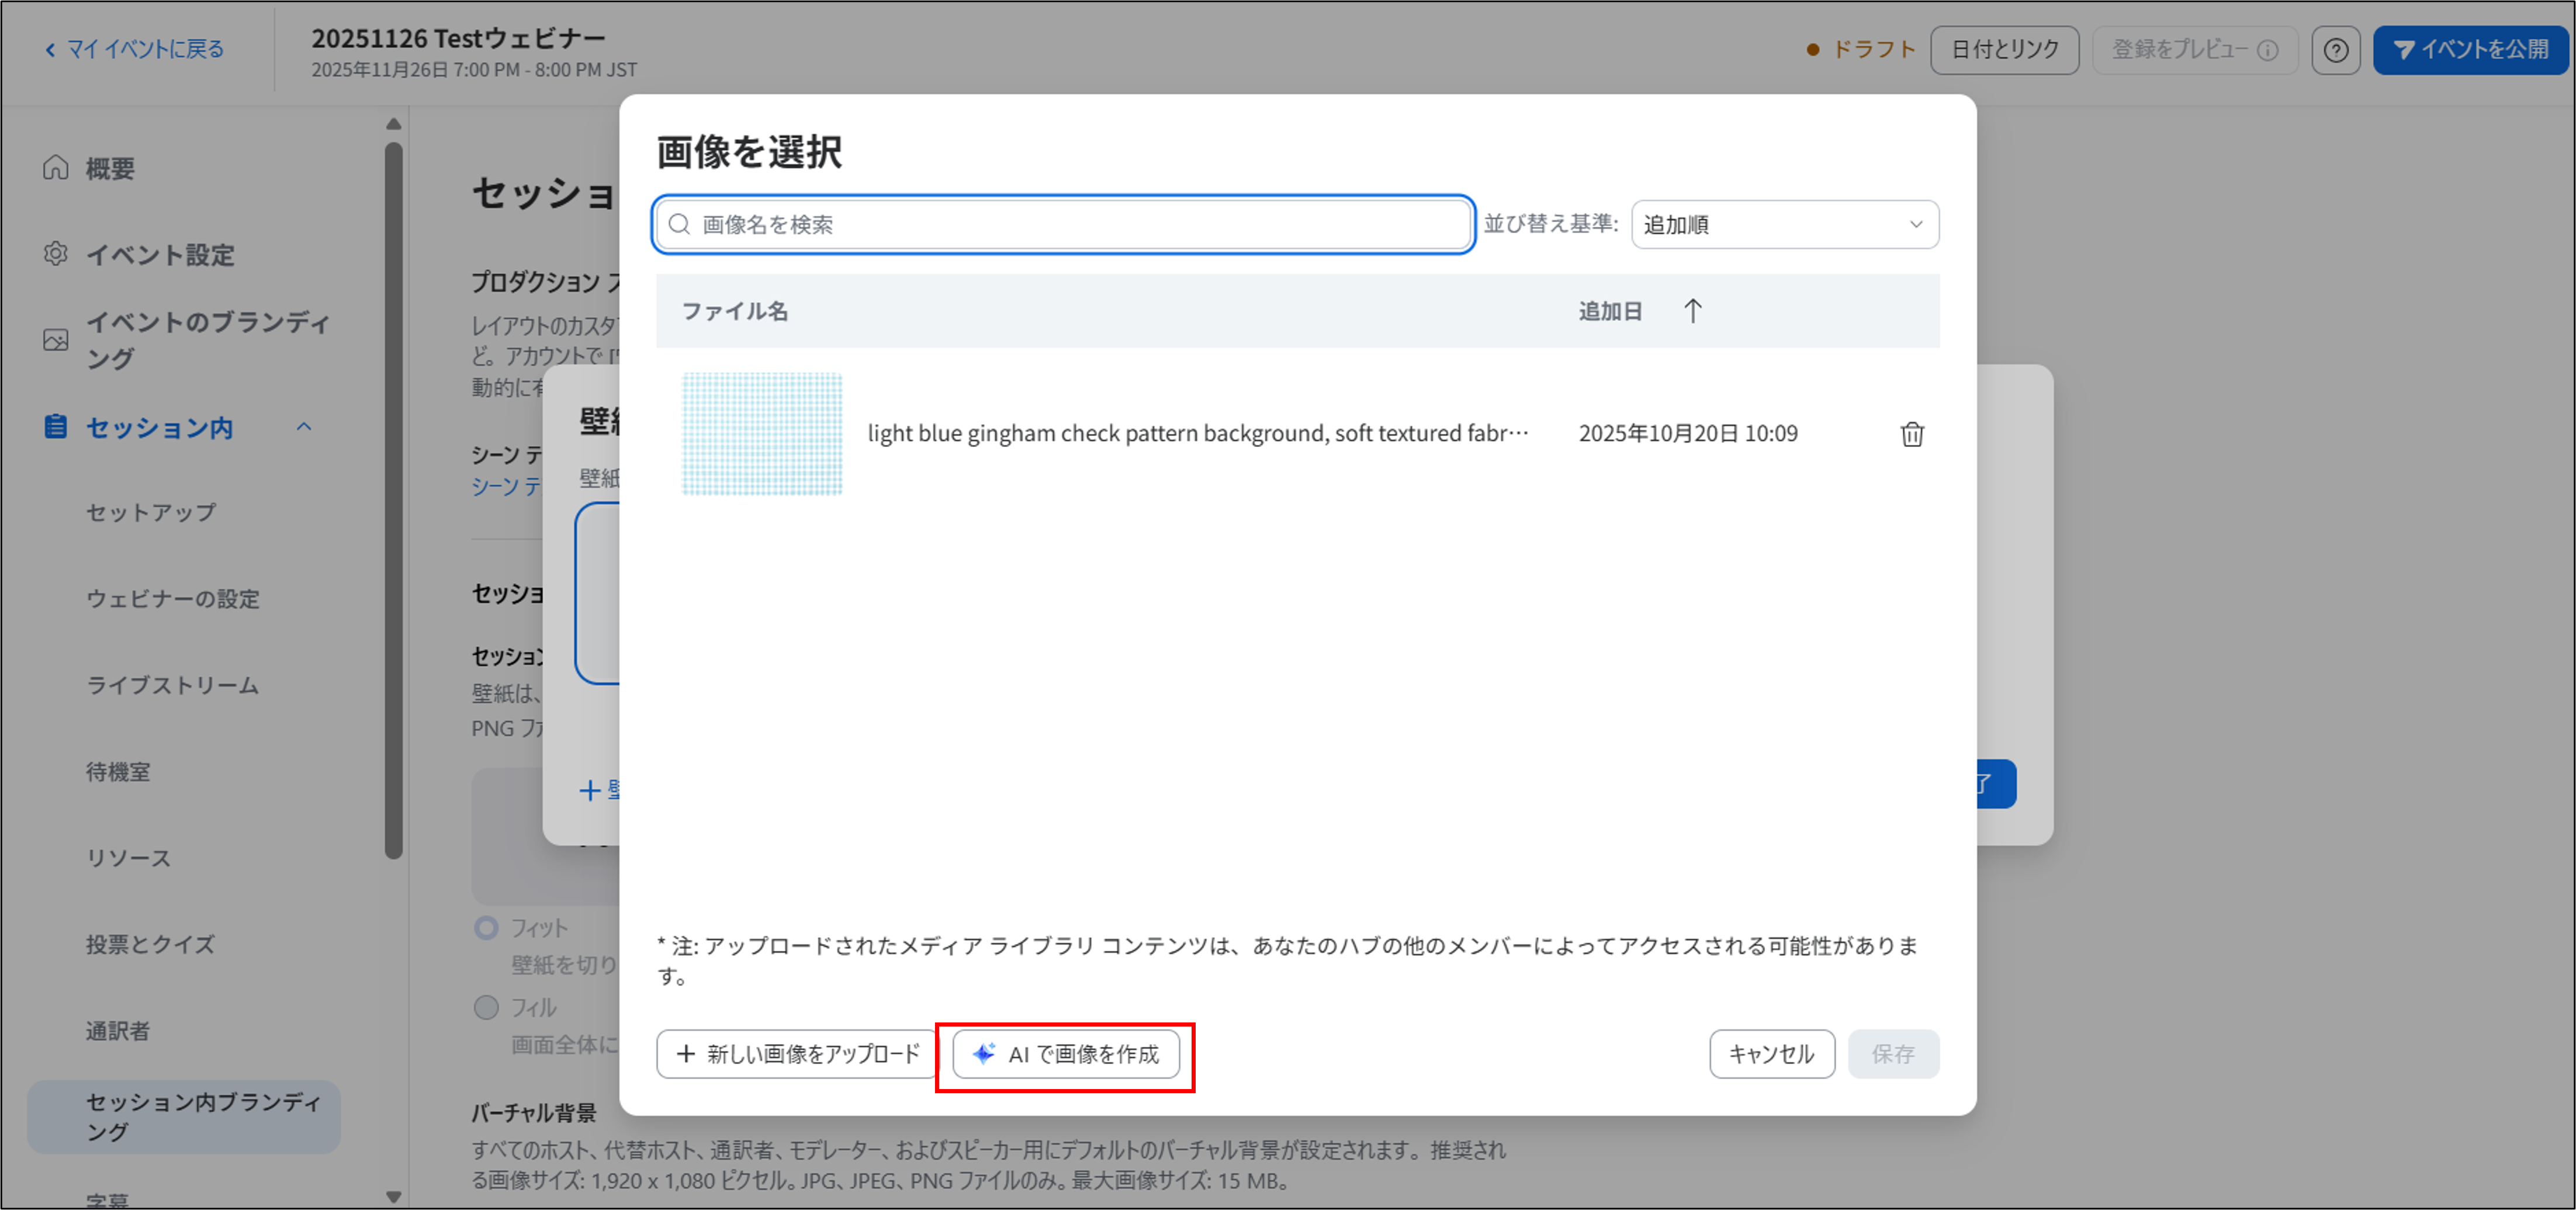
Task: Click the sidebar scroll-down arrow
Action: (394, 1196)
